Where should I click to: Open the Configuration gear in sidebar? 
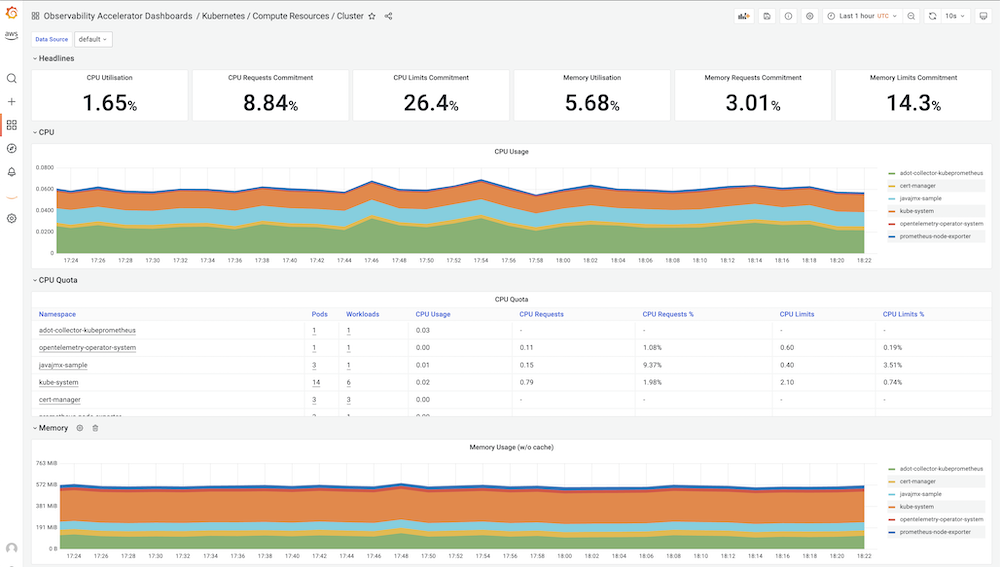(11, 218)
